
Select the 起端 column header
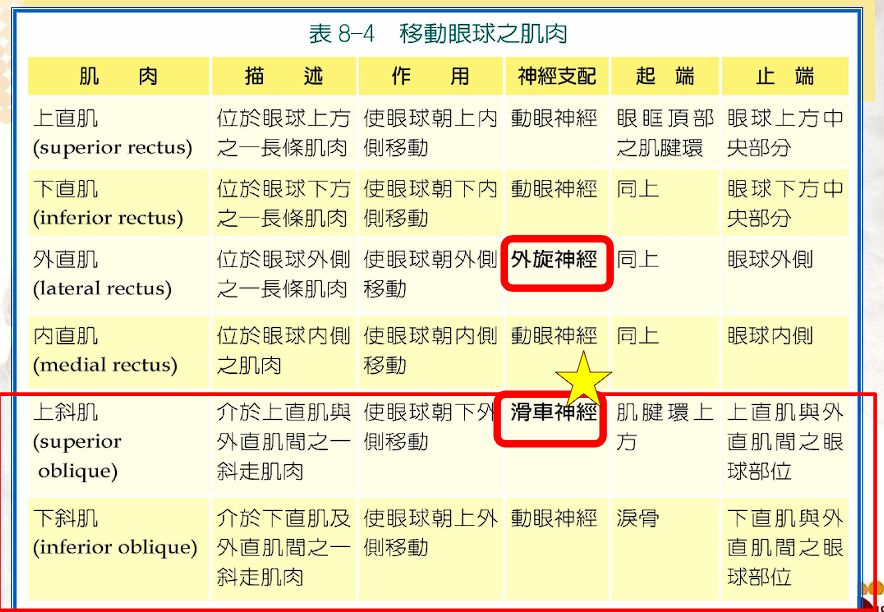665,76
